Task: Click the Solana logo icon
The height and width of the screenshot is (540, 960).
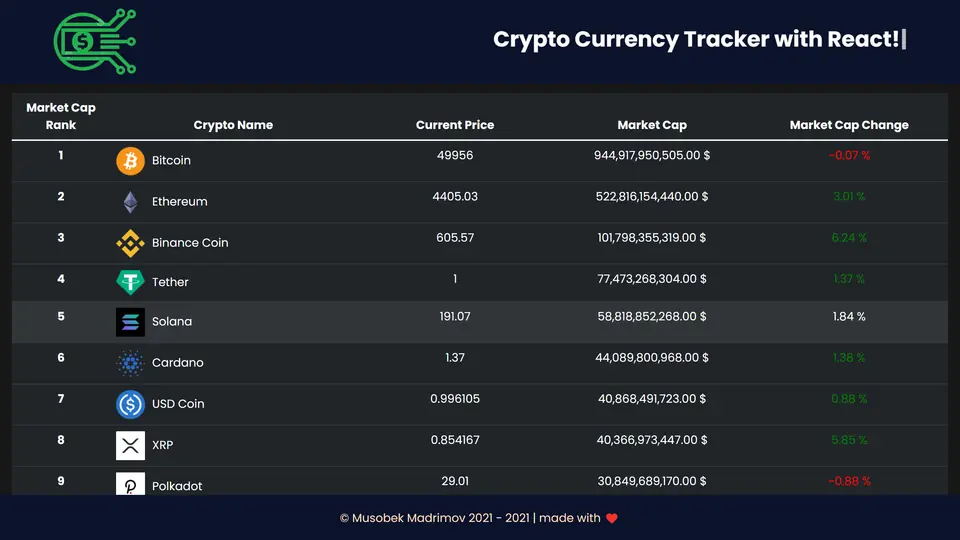Action: (130, 322)
